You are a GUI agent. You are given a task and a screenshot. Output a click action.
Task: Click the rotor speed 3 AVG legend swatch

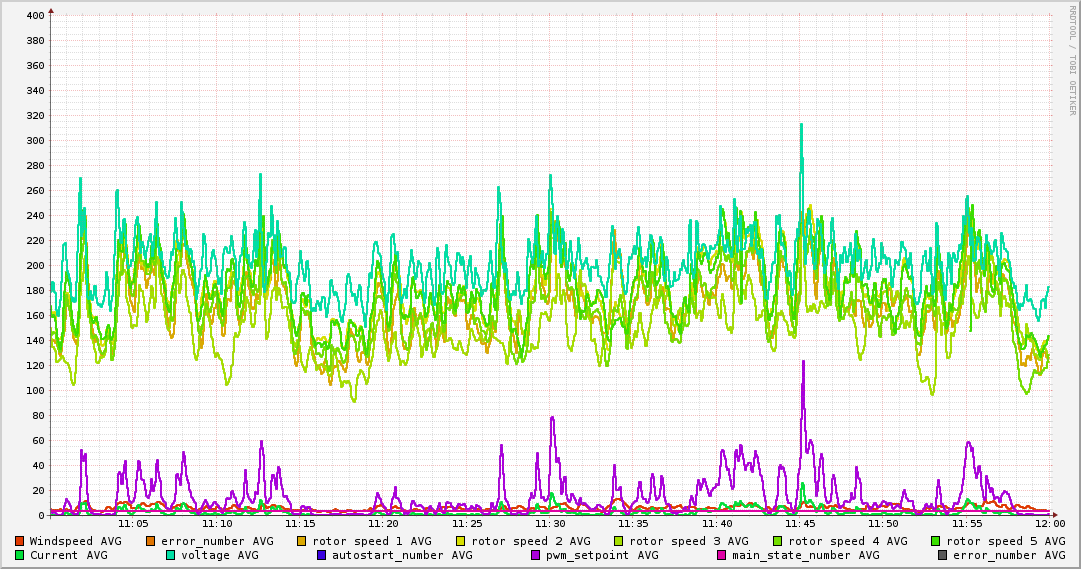[x=619, y=541]
